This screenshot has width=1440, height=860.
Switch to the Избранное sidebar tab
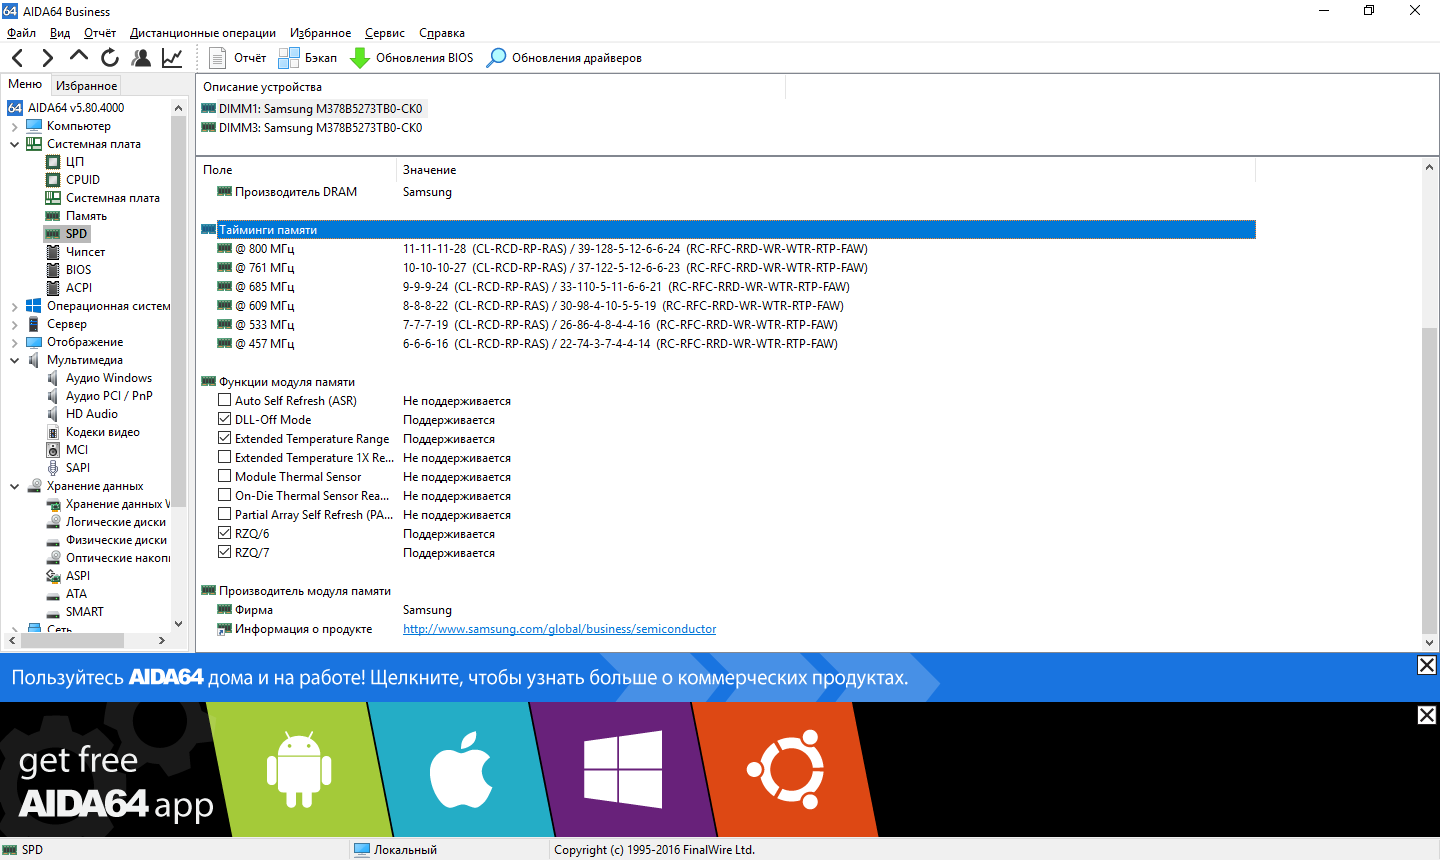[x=86, y=86]
